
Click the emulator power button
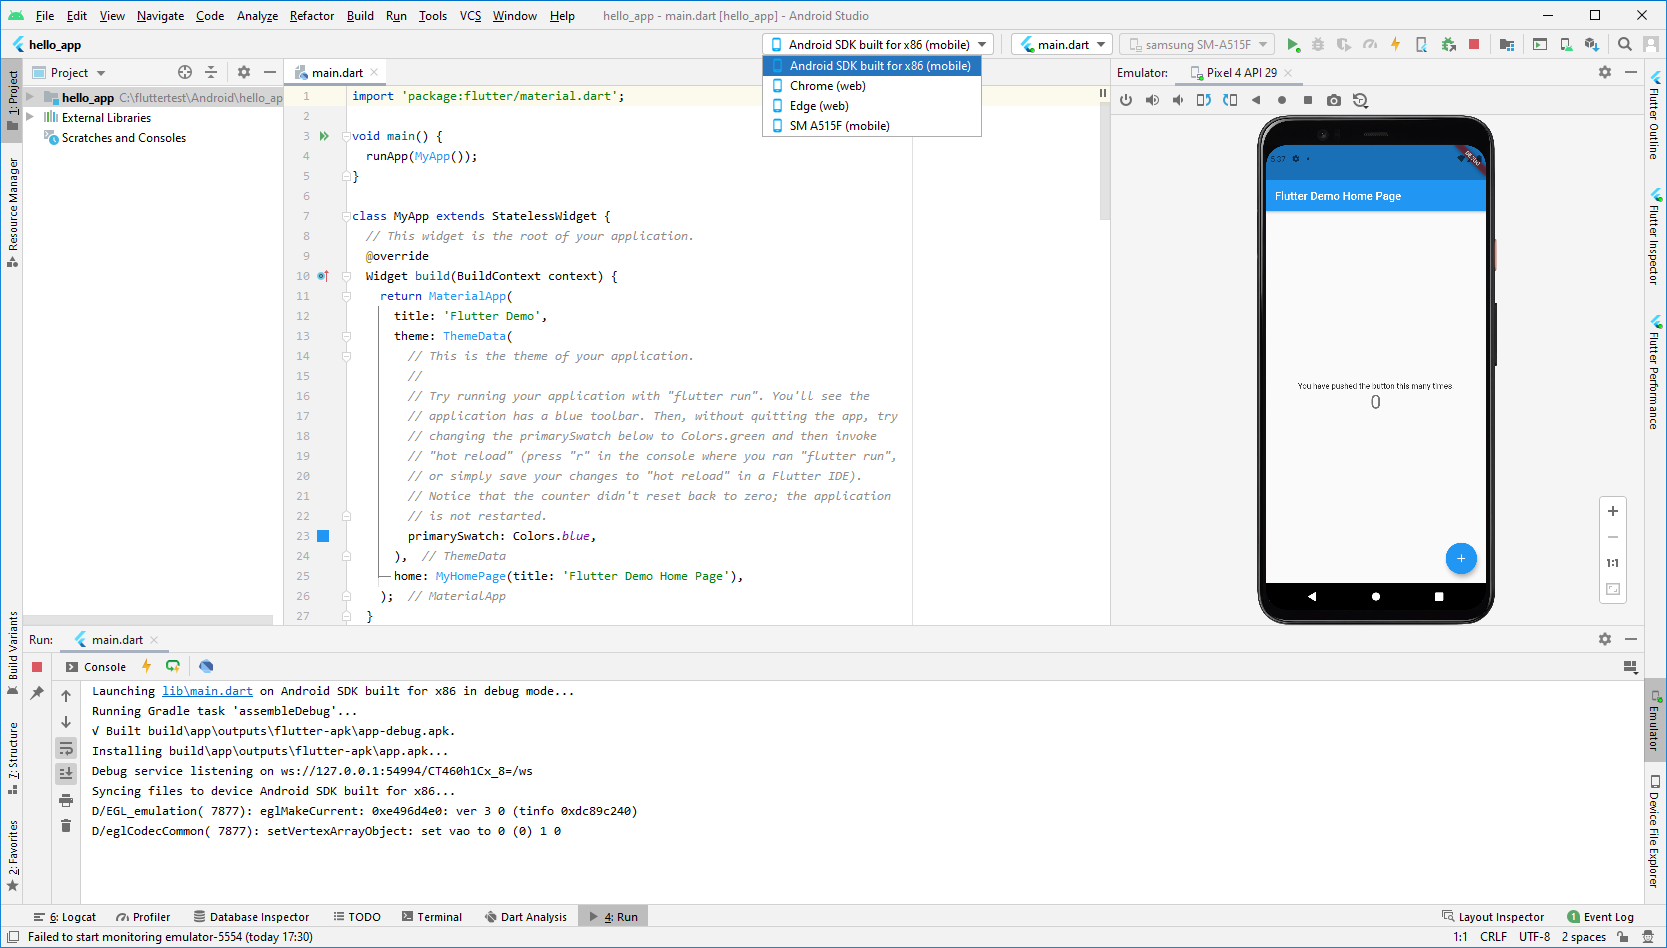(x=1126, y=100)
